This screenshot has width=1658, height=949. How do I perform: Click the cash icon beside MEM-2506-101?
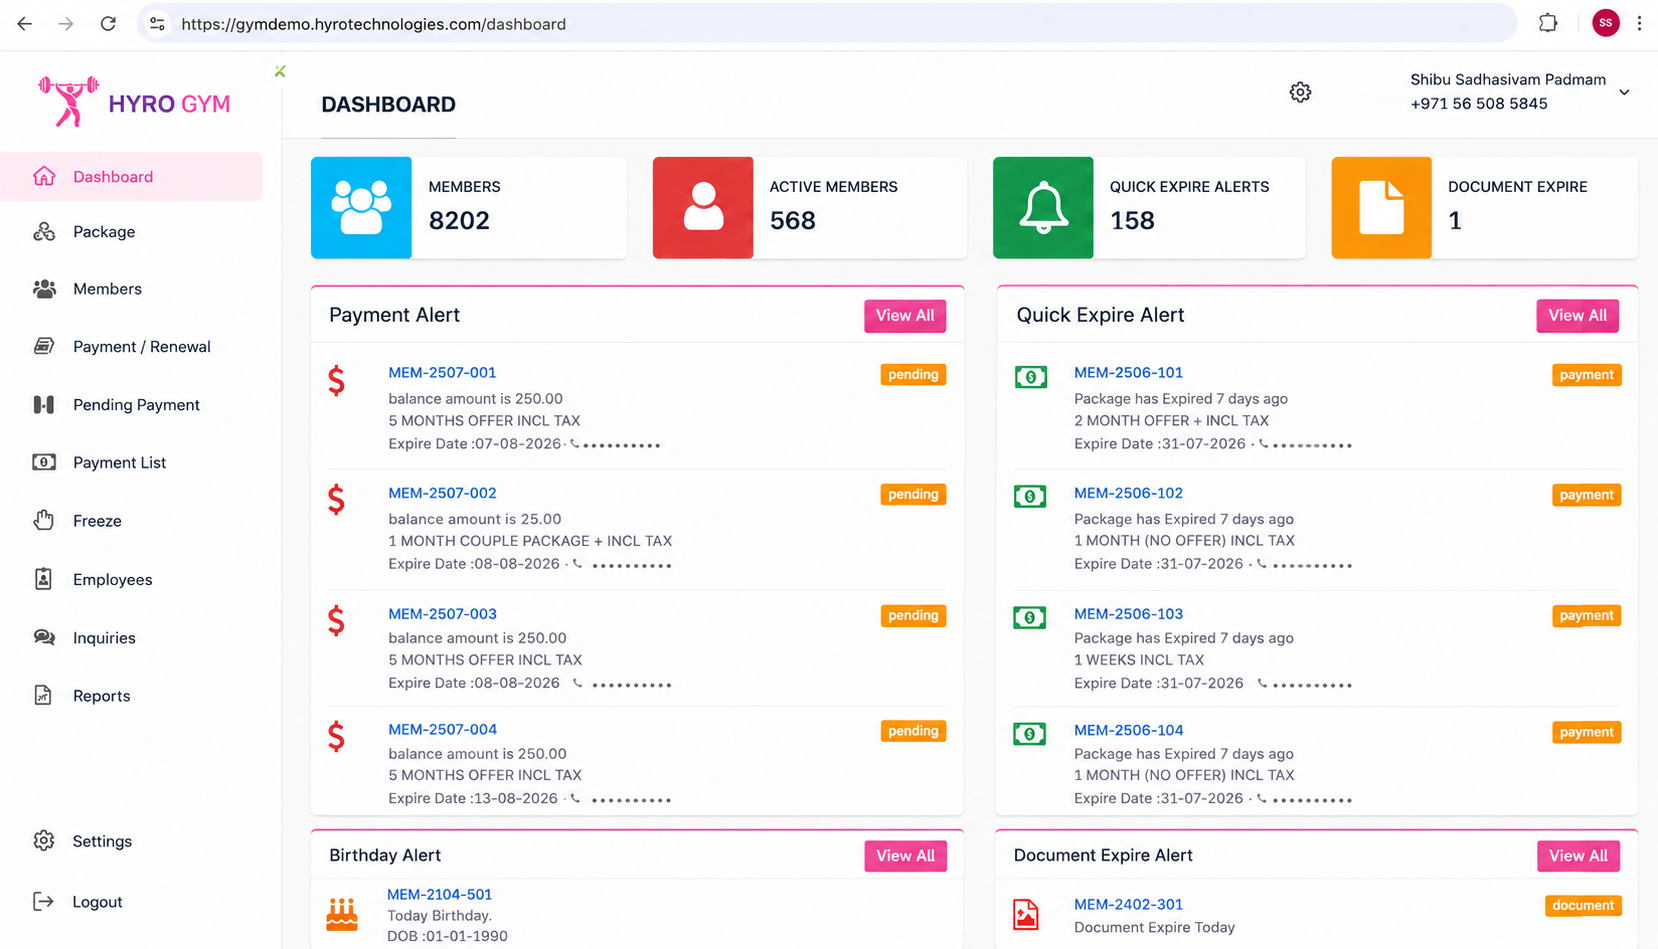pyautogui.click(x=1031, y=377)
